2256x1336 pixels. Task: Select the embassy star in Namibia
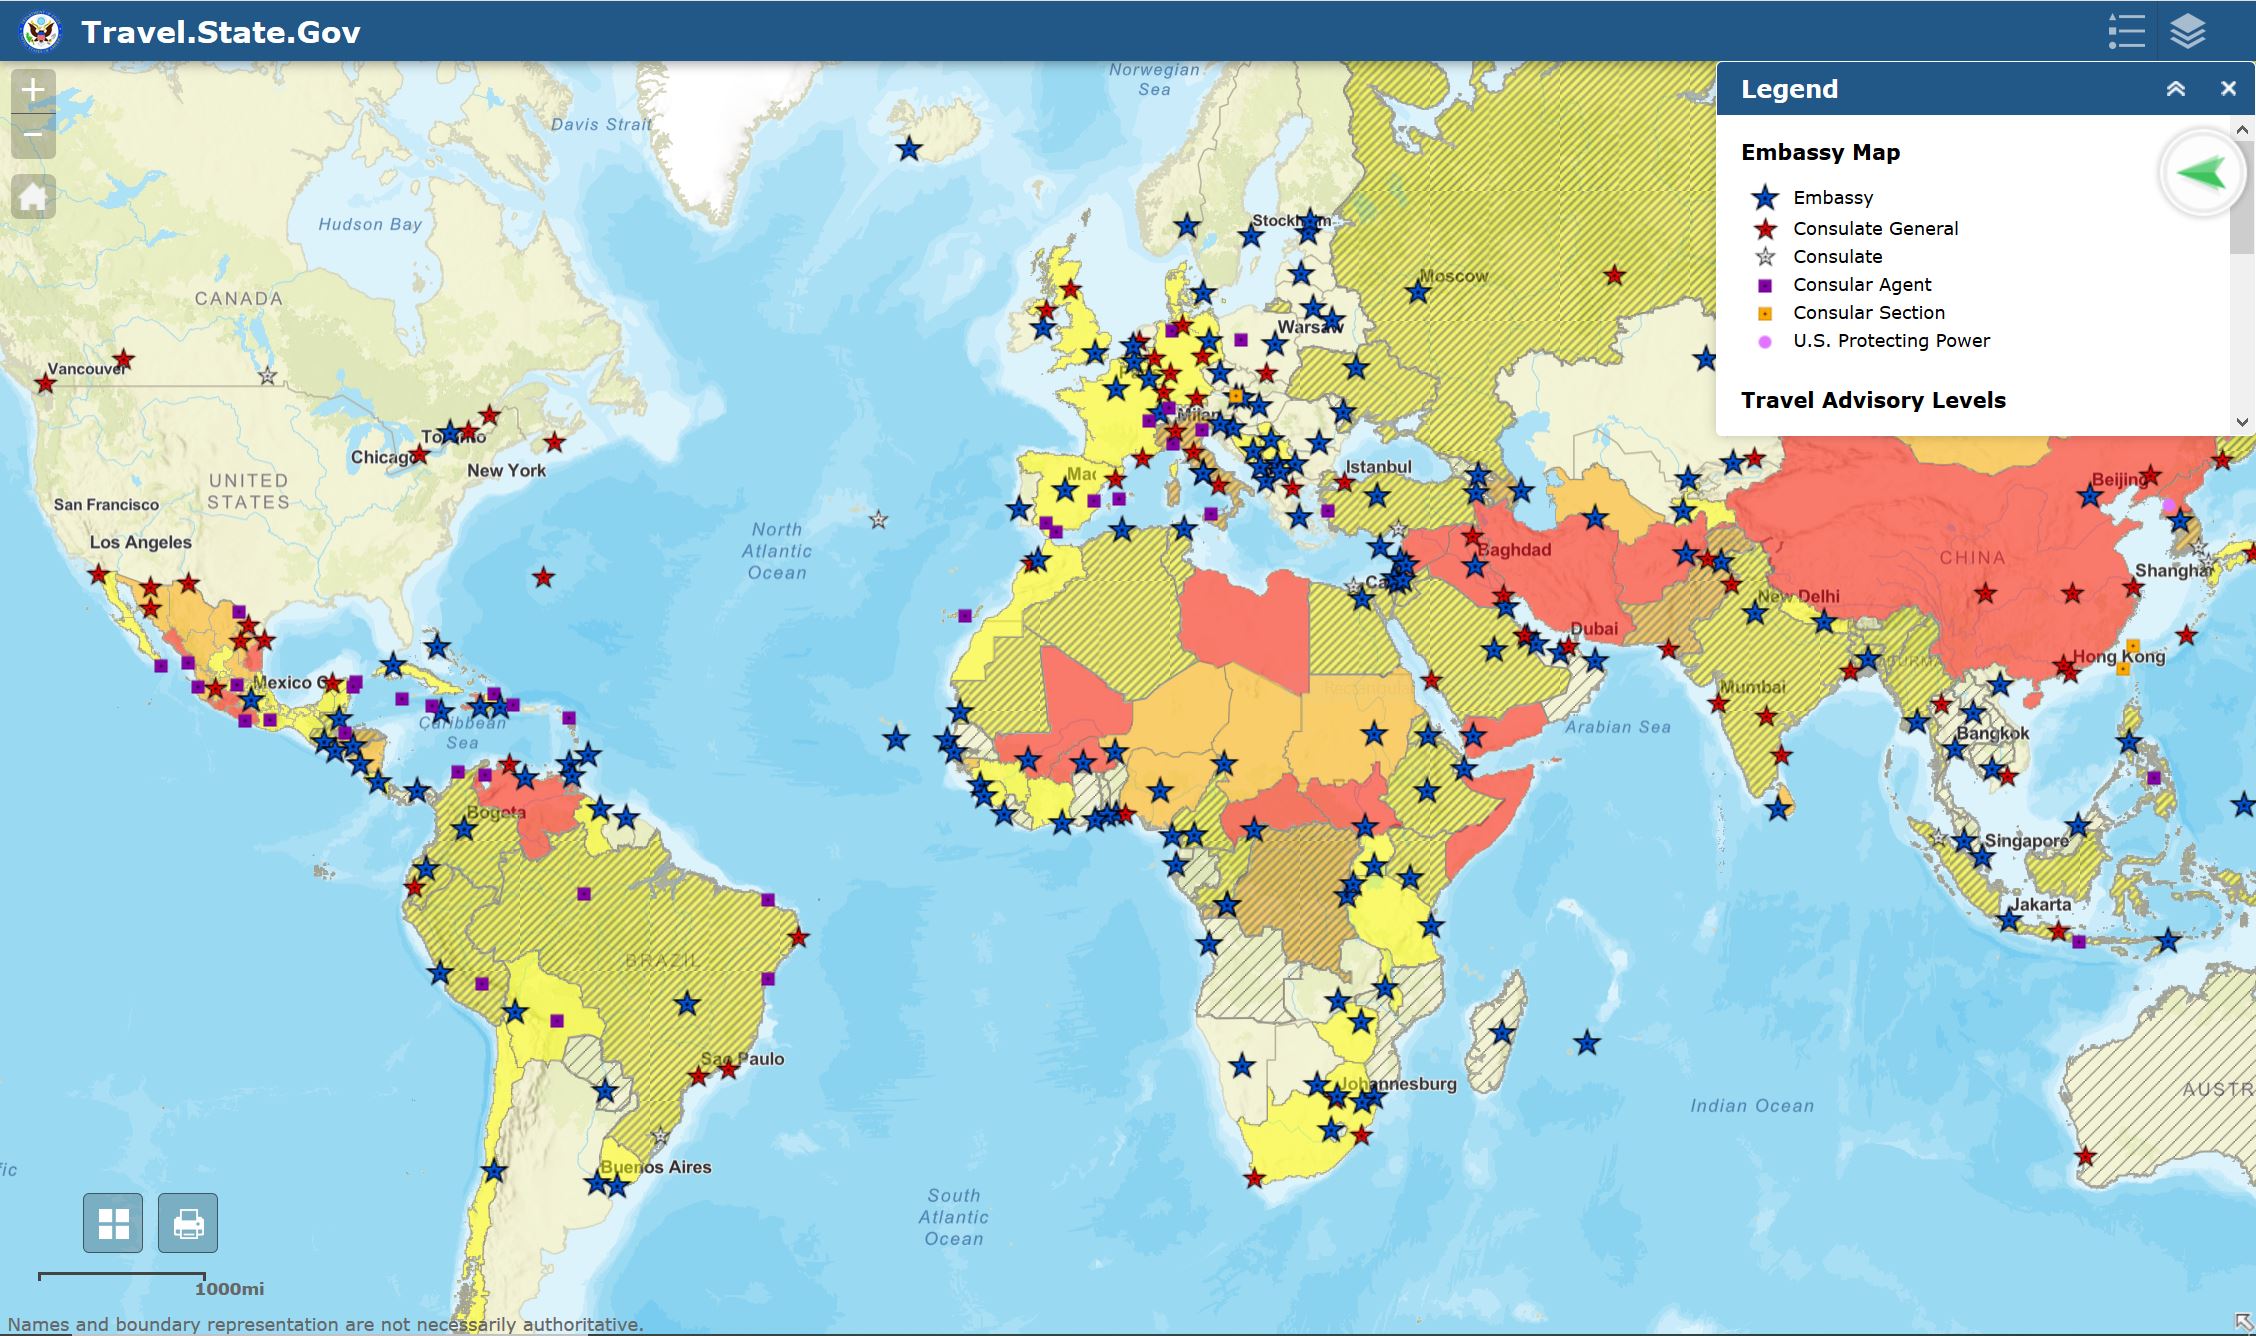[1242, 1065]
